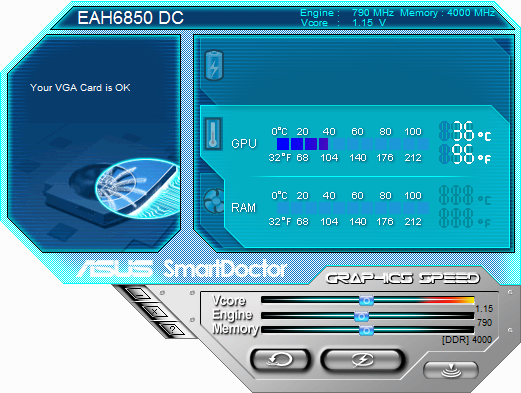Image resolution: width=521 pixels, height=393 pixels.
Task: Open the fan speed monitor icon
Action: point(214,200)
